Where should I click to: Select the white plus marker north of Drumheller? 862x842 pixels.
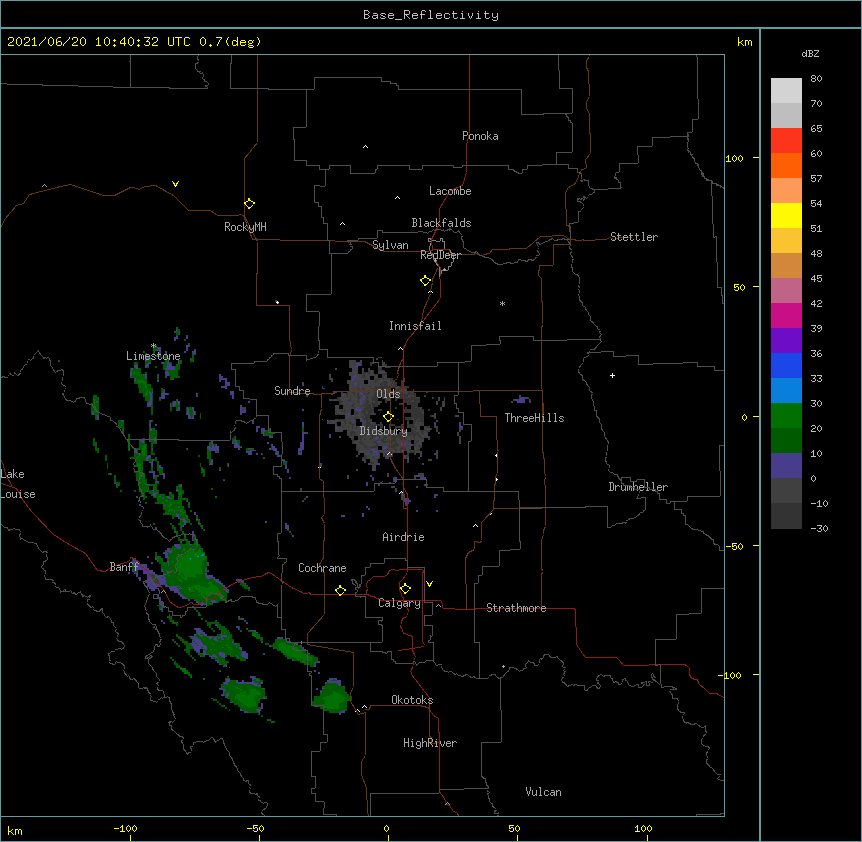point(612,375)
